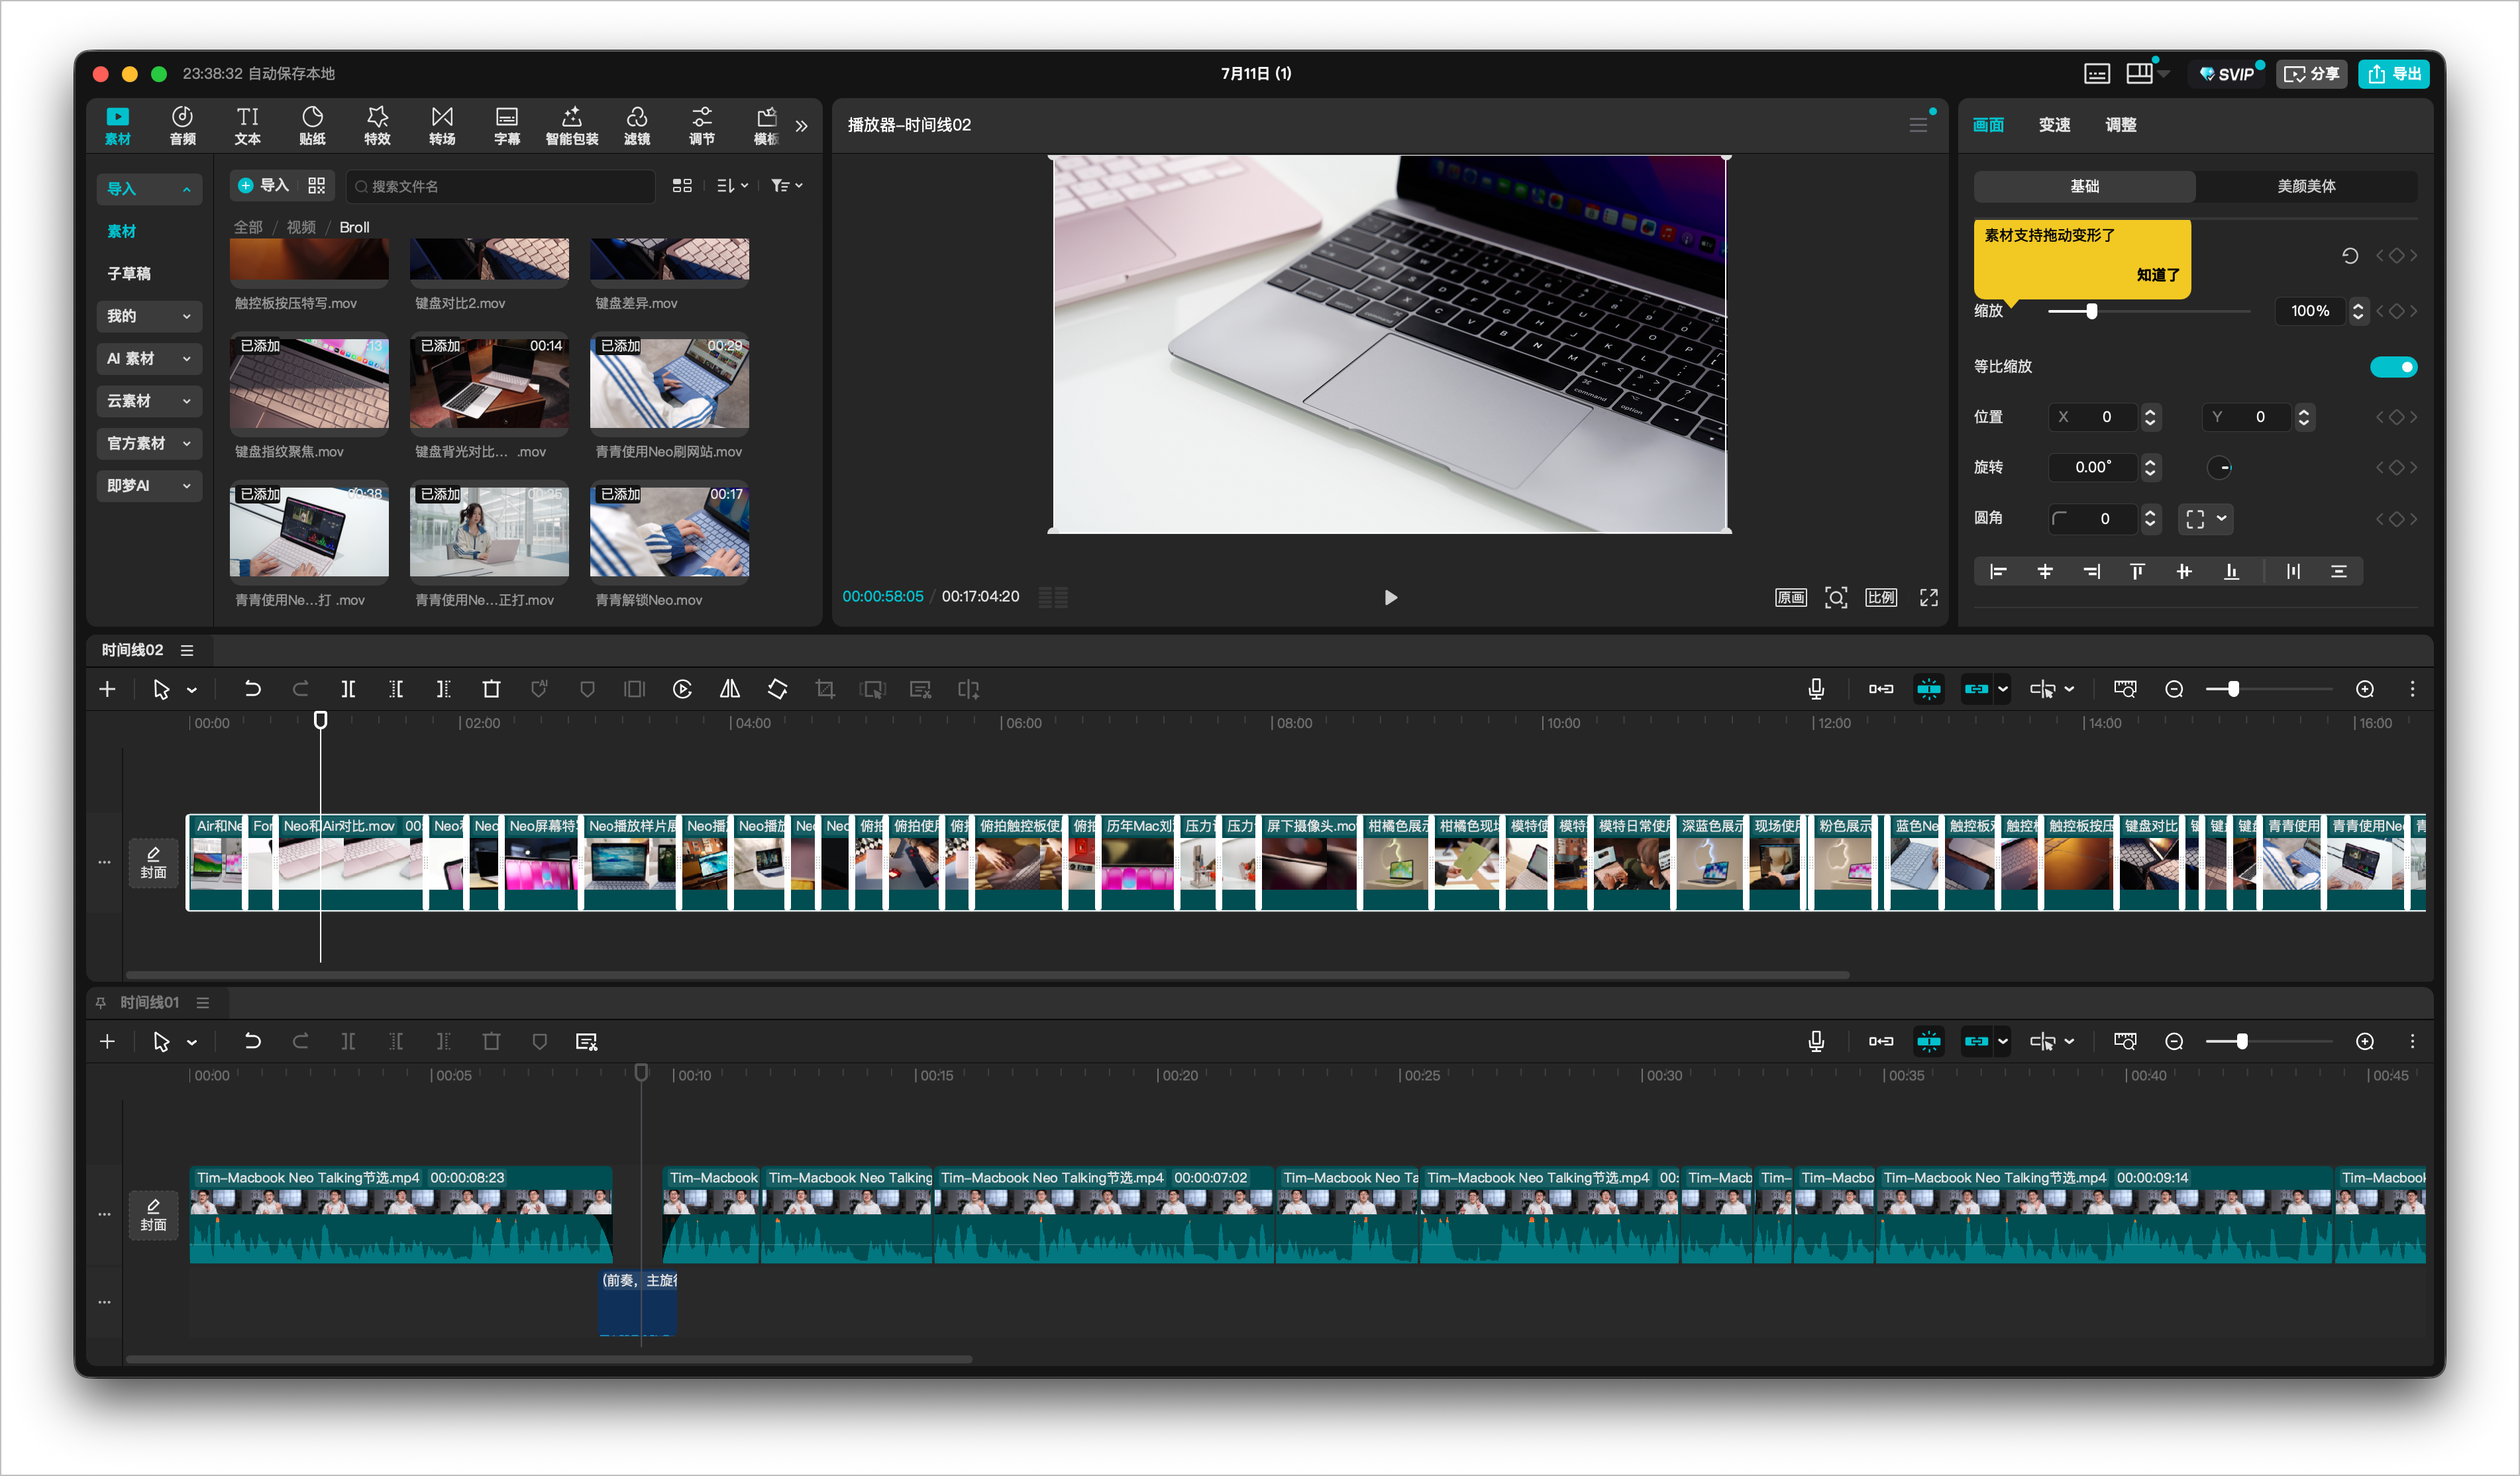Enter fullscreen preview in the player
The width and height of the screenshot is (2520, 1476).
[1928, 597]
